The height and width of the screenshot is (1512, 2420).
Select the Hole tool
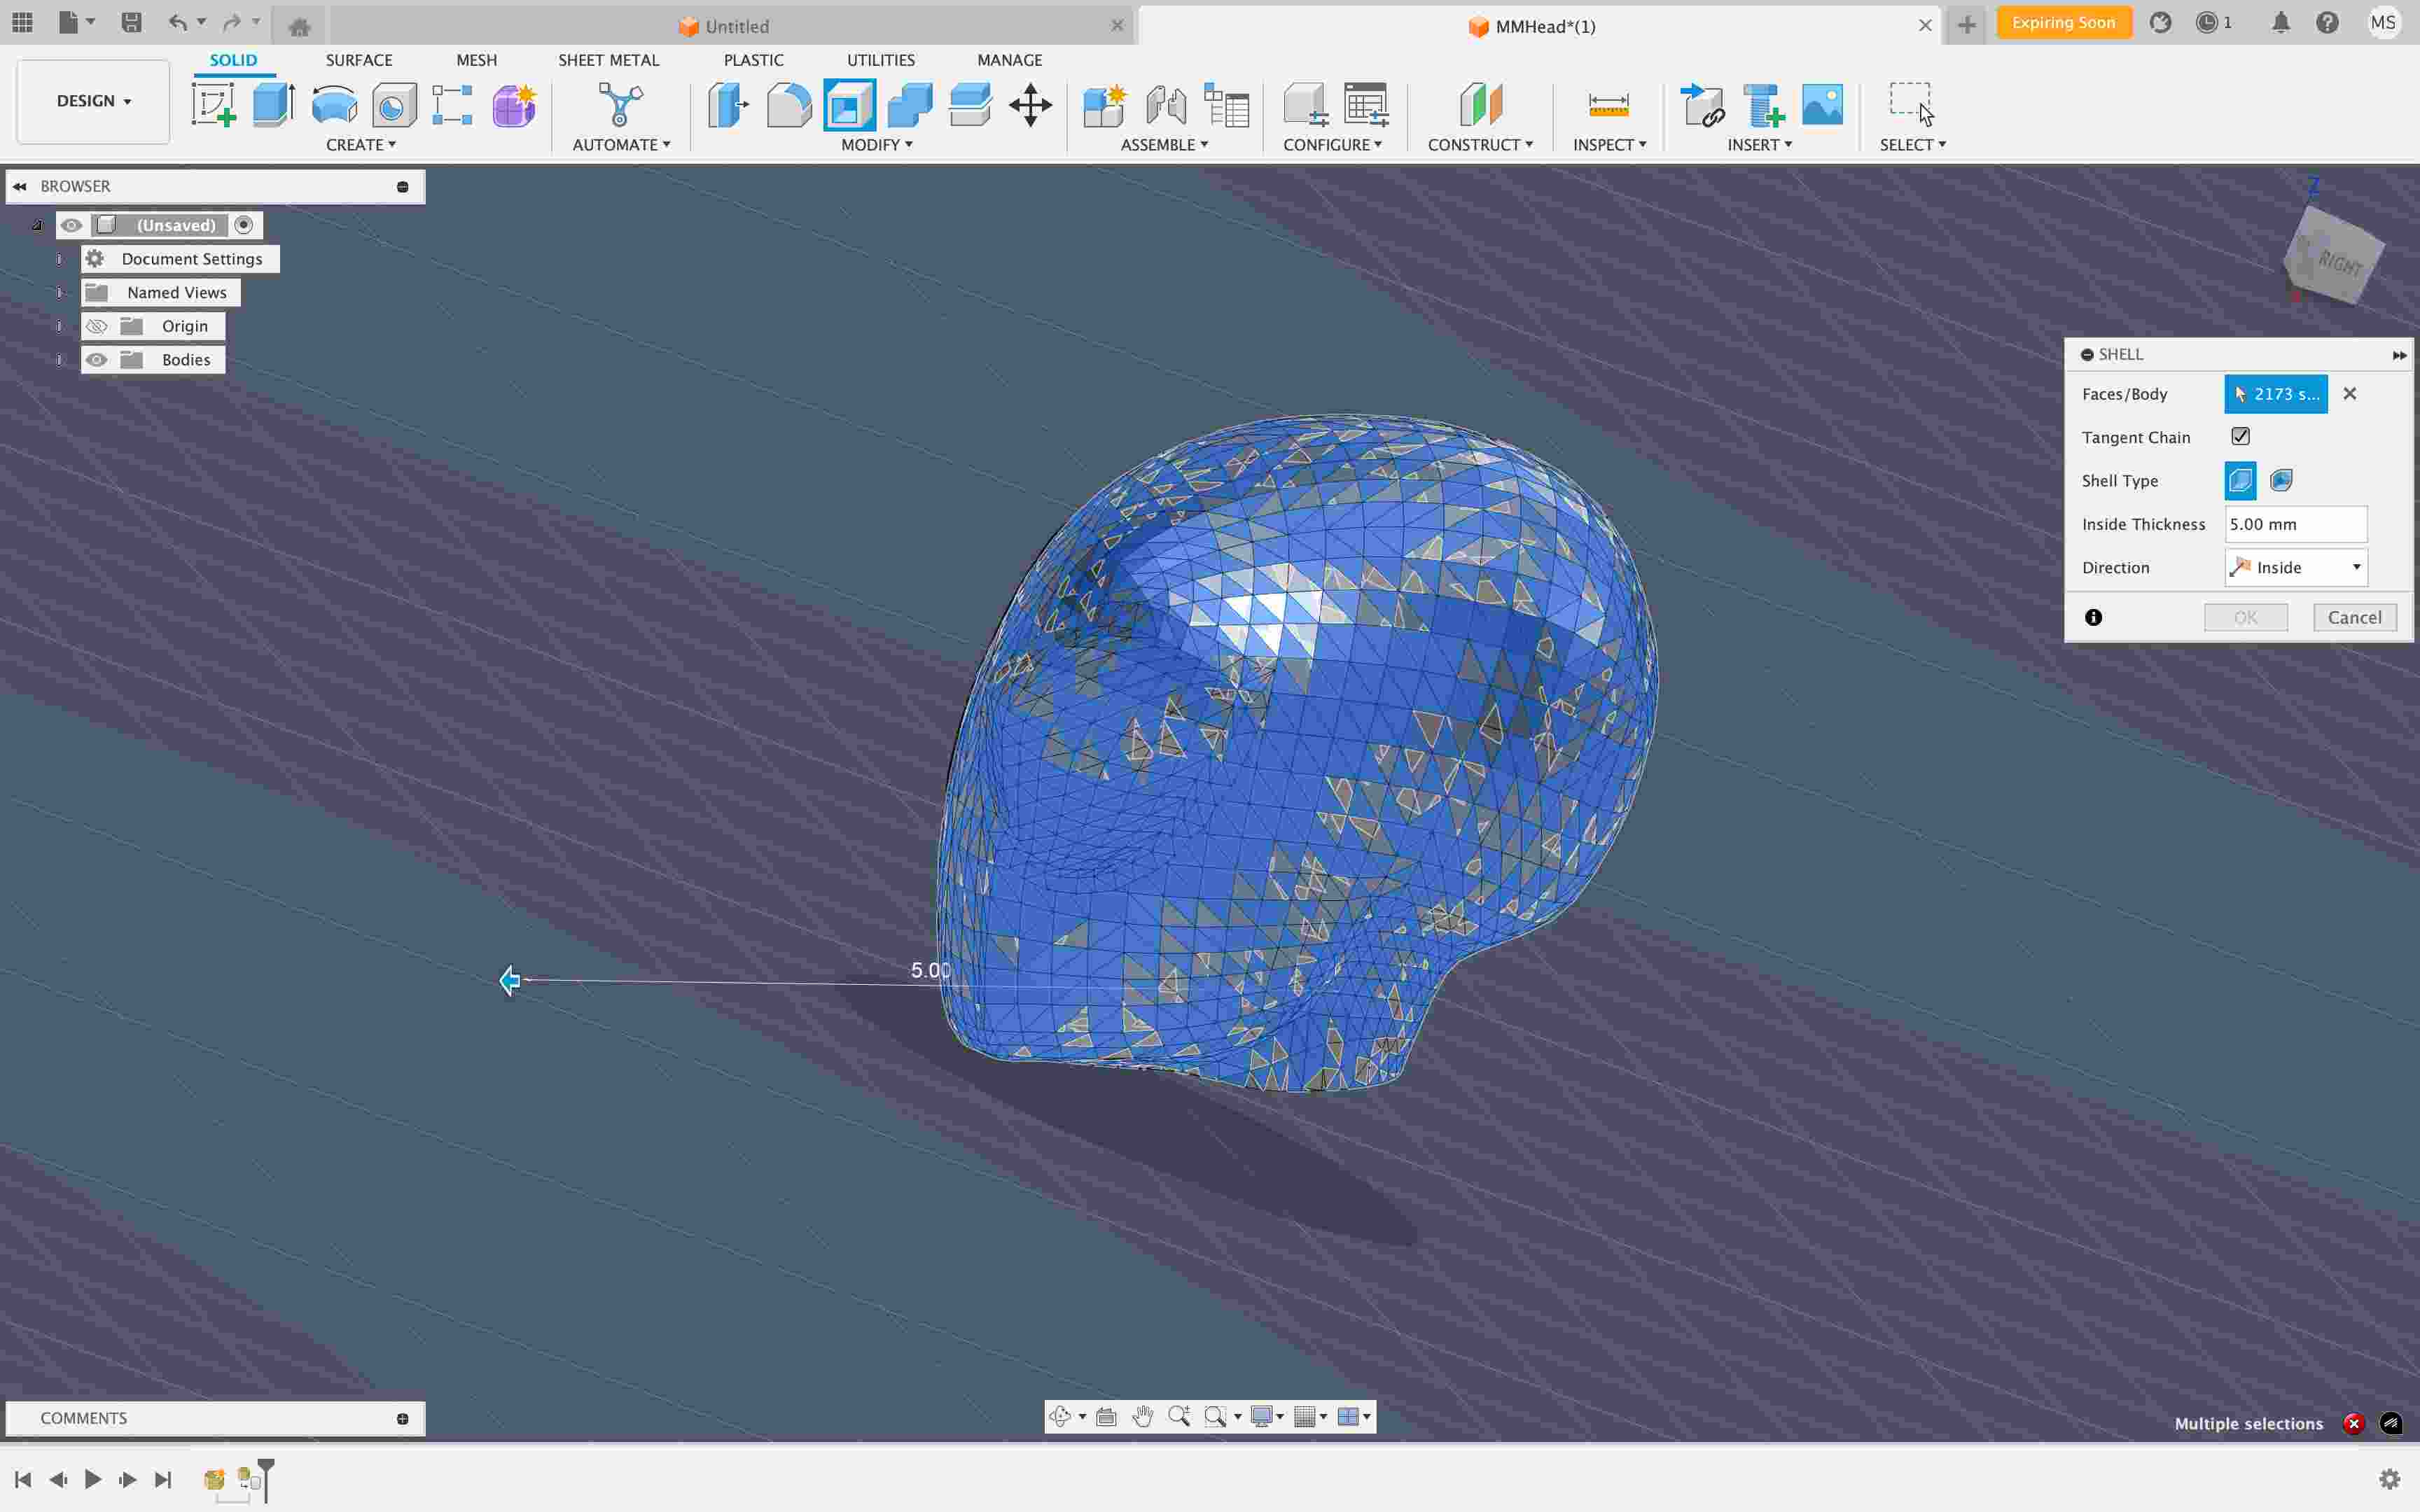[394, 105]
